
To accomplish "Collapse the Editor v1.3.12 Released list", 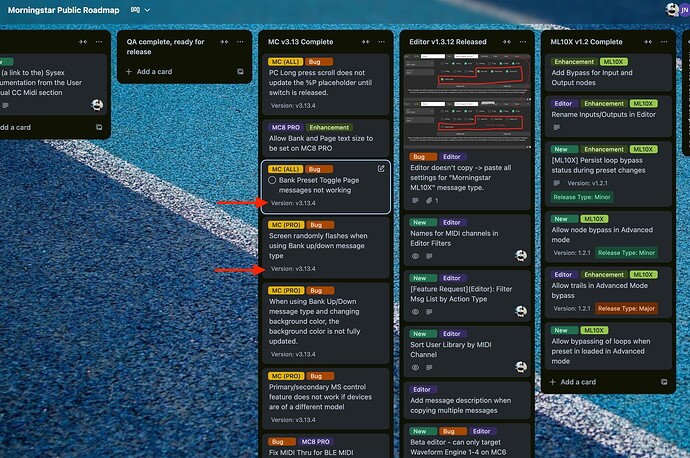I will point(507,42).
